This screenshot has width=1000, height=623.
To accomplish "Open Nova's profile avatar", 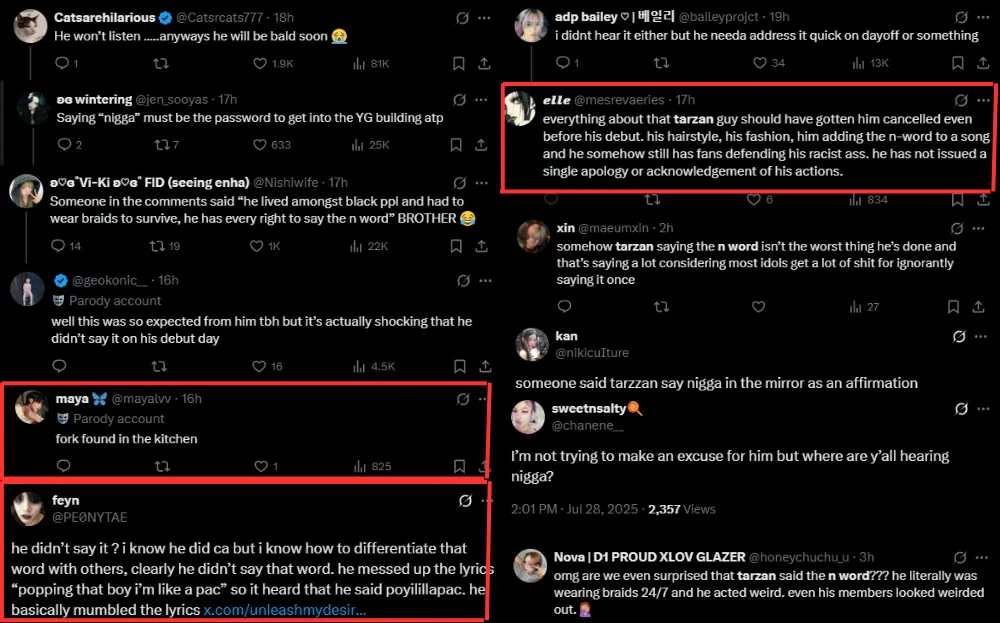I will tap(531, 566).
